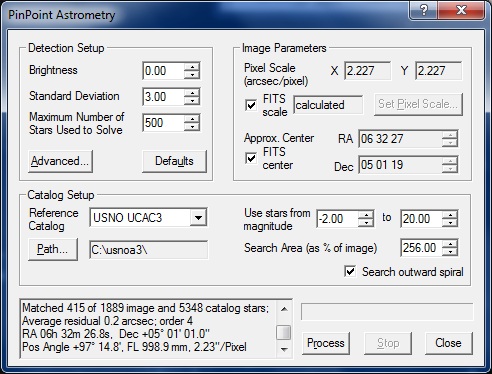Increase minimum magnitude with up arrow

click(366, 215)
